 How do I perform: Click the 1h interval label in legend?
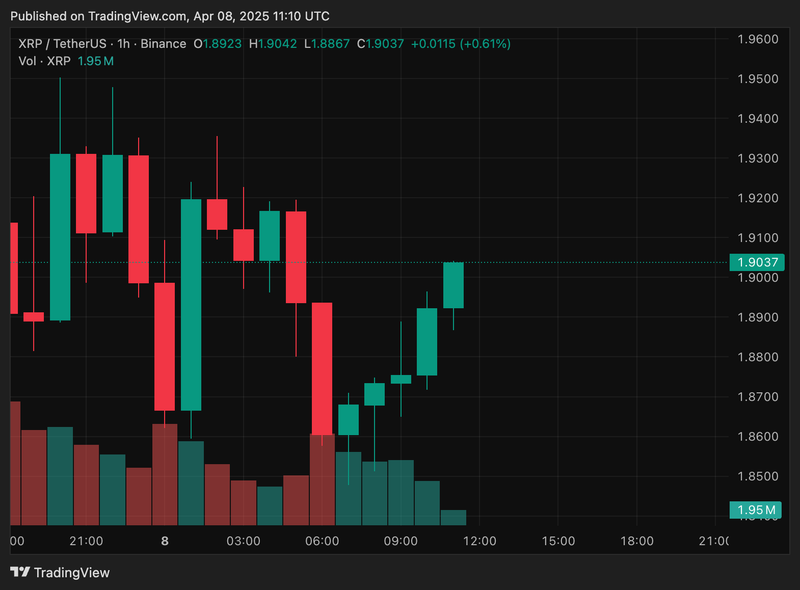[x=126, y=44]
